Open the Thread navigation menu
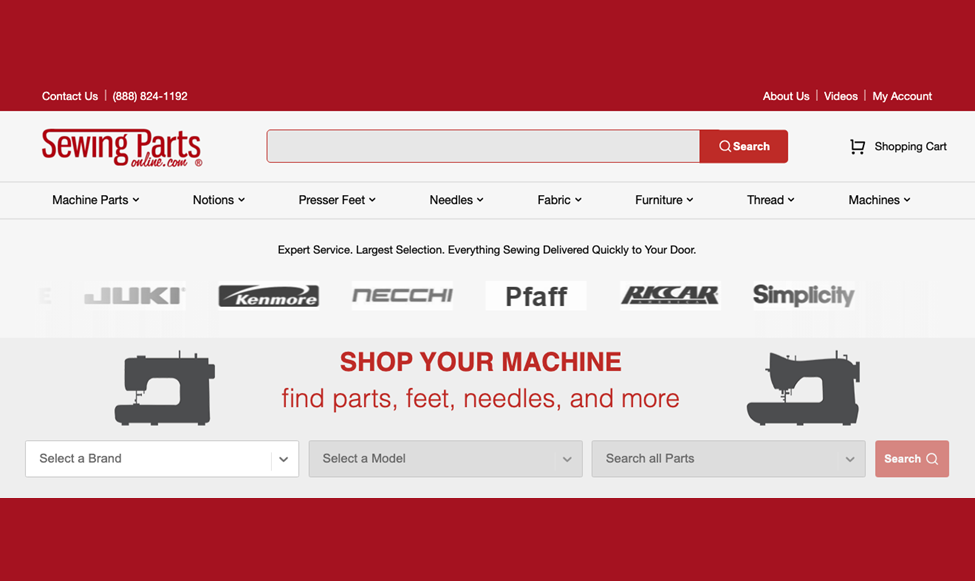Viewport: 975px width, 581px height. pos(770,200)
